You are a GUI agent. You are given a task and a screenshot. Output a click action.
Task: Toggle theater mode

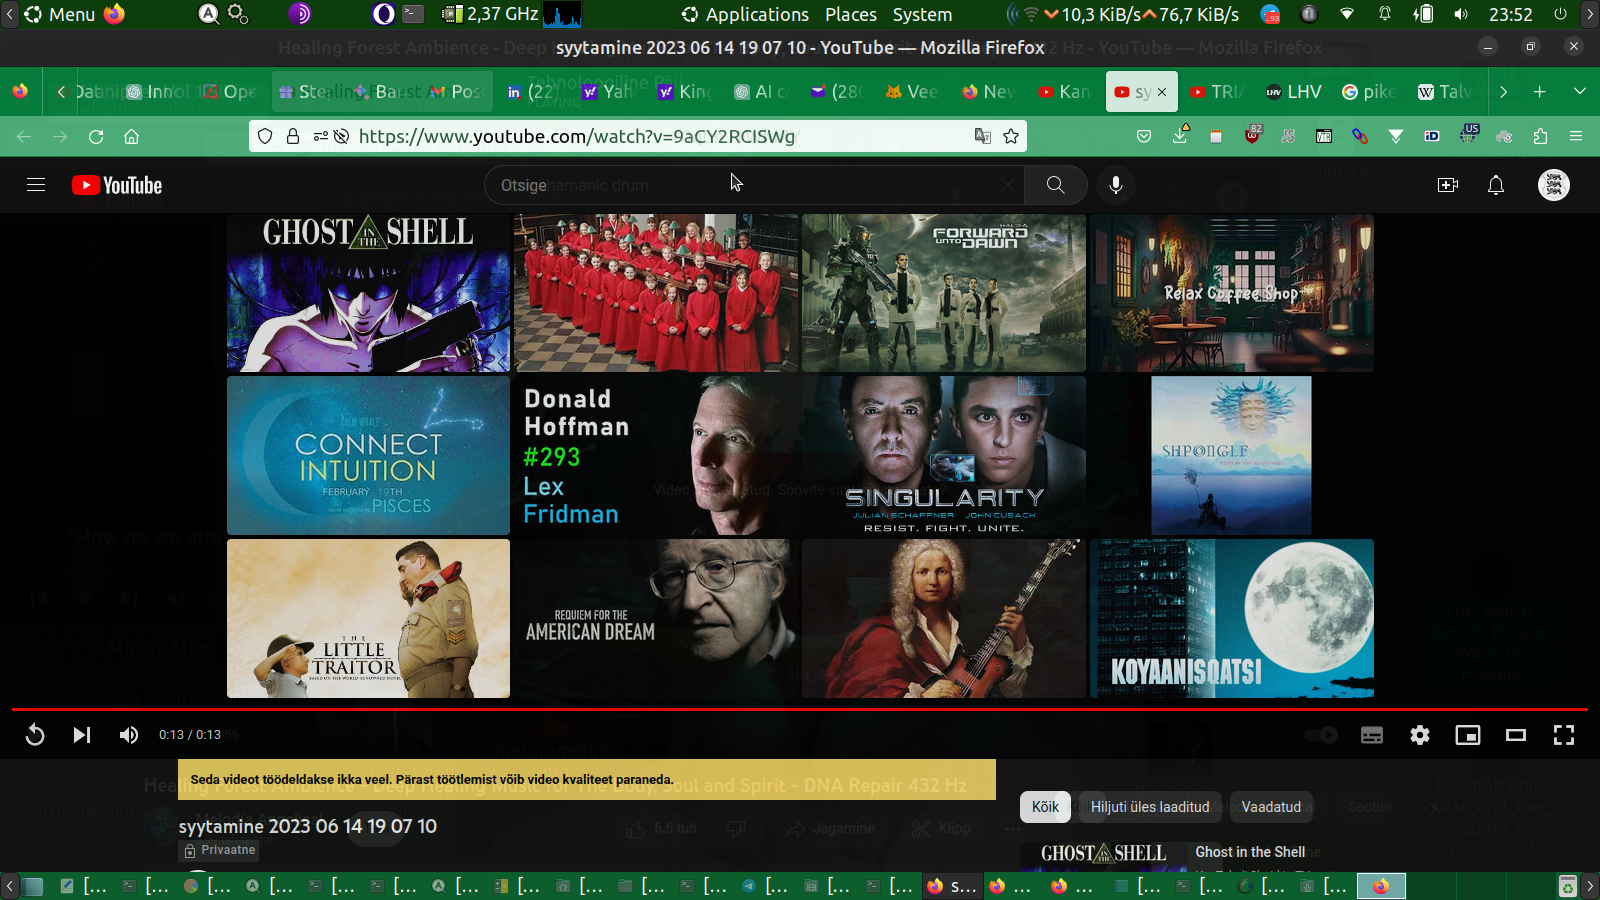click(x=1516, y=735)
